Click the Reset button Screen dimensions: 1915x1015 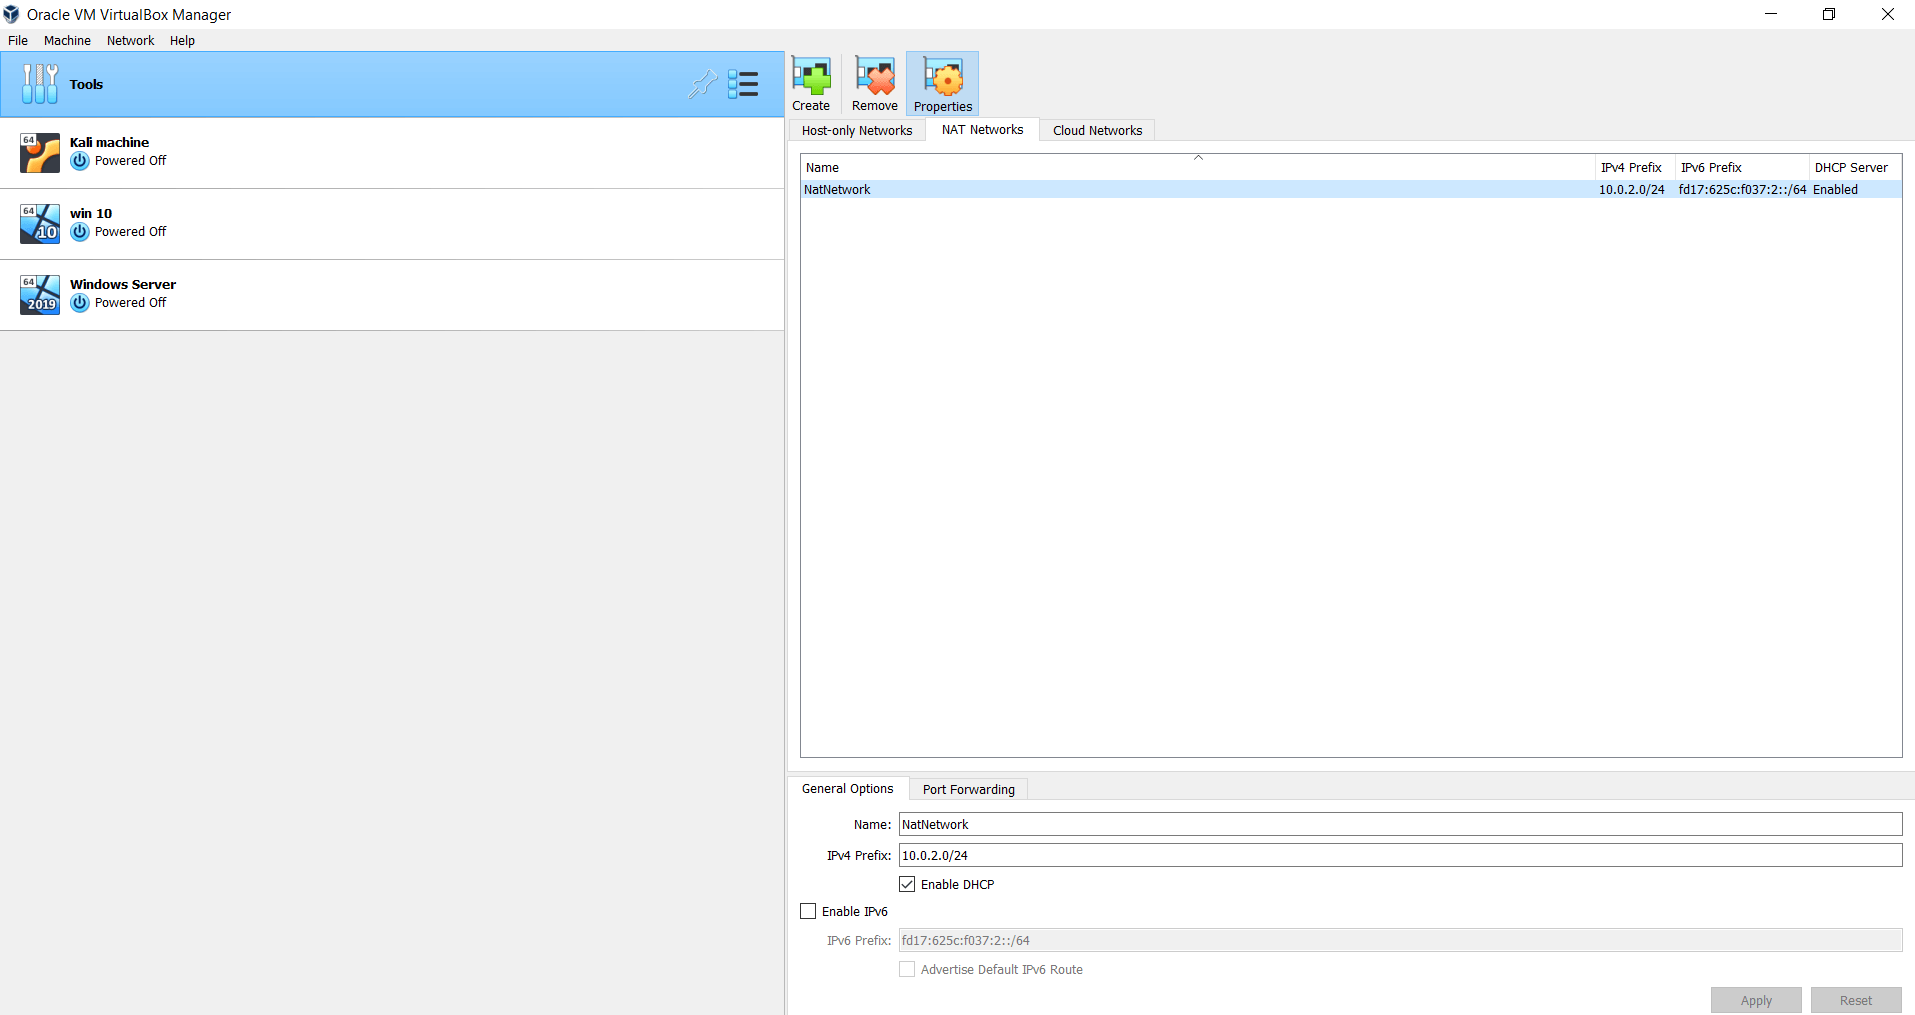(1855, 1000)
